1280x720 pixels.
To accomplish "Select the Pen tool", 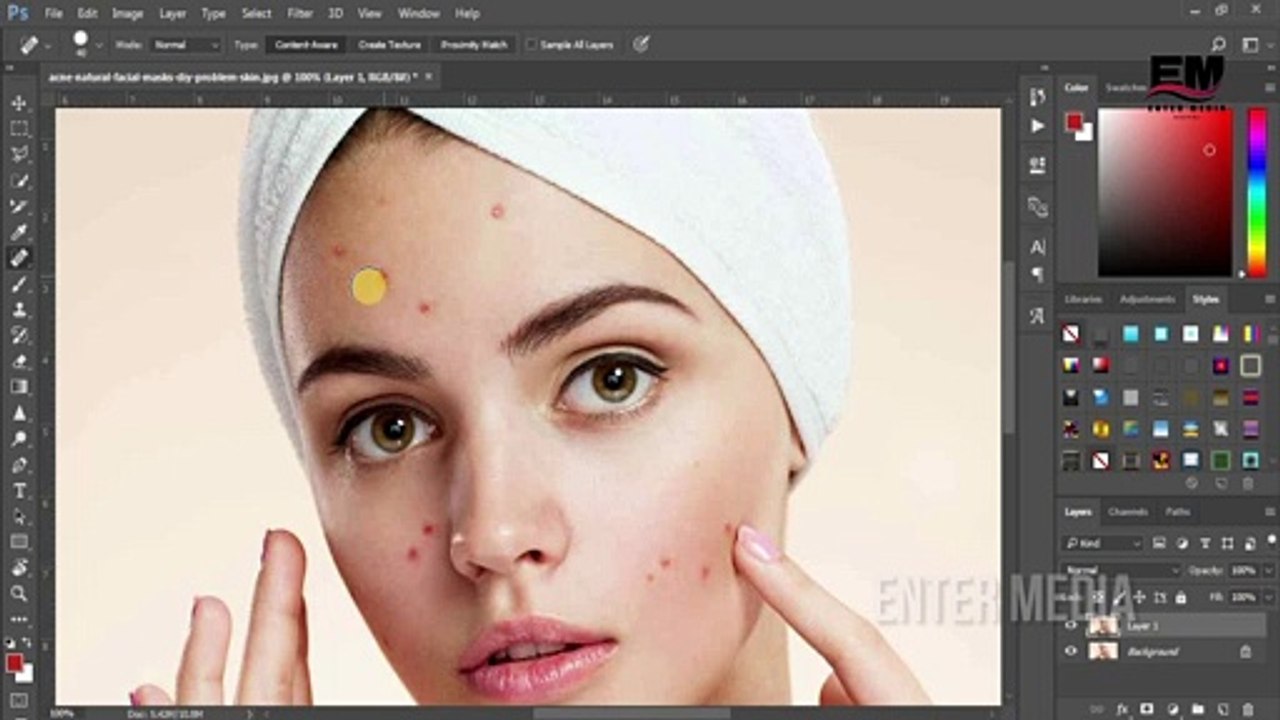I will (x=19, y=465).
